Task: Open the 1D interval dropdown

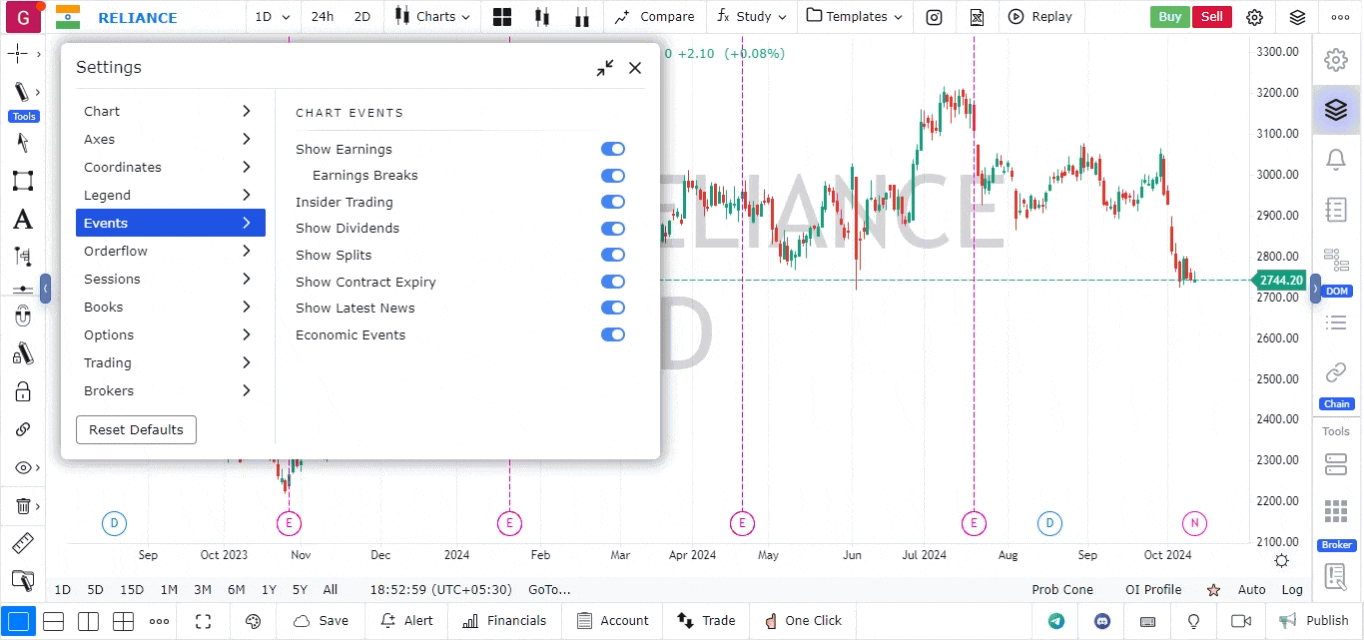Action: (x=272, y=17)
